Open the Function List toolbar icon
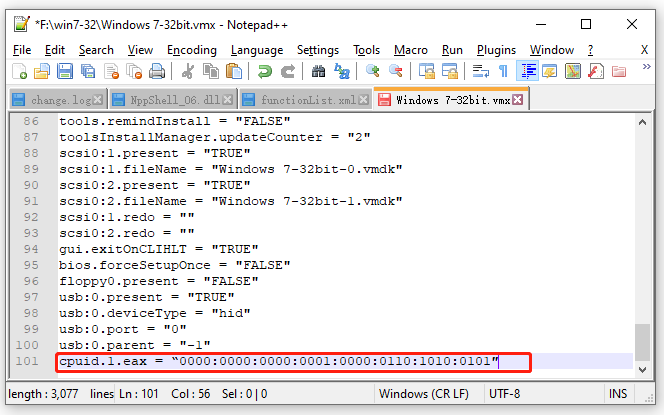 tap(596, 71)
